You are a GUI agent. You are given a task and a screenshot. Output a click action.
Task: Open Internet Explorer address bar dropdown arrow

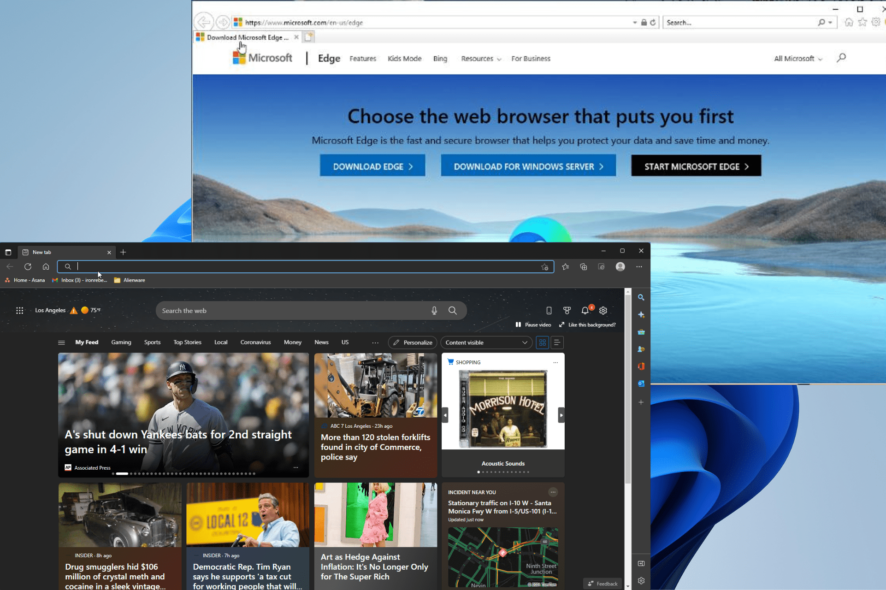click(x=635, y=23)
